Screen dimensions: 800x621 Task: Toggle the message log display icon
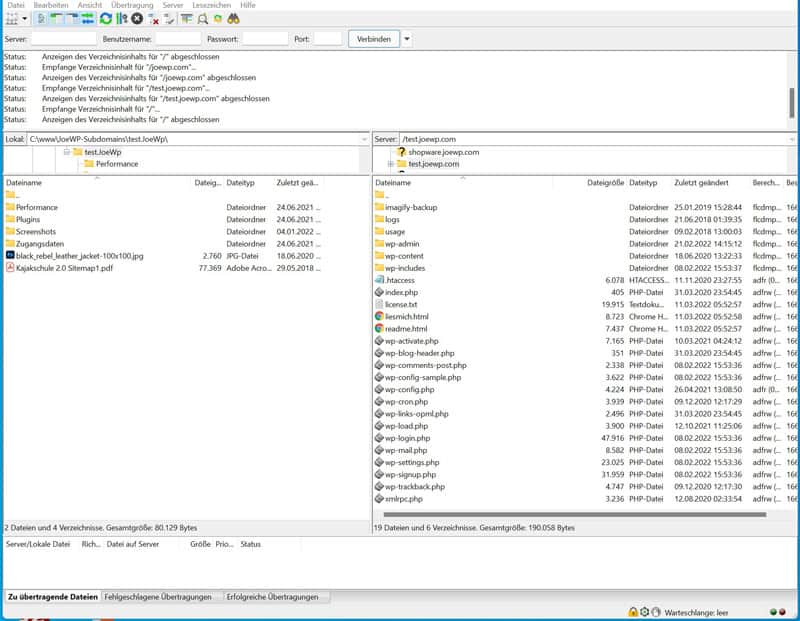click(x=40, y=19)
